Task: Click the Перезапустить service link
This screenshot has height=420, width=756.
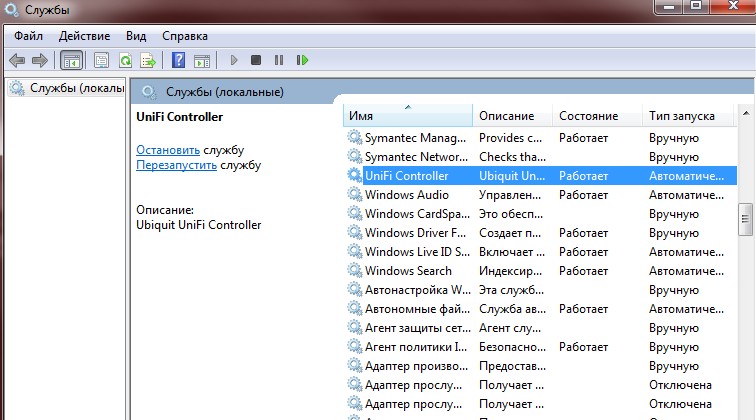Action: coord(176,165)
